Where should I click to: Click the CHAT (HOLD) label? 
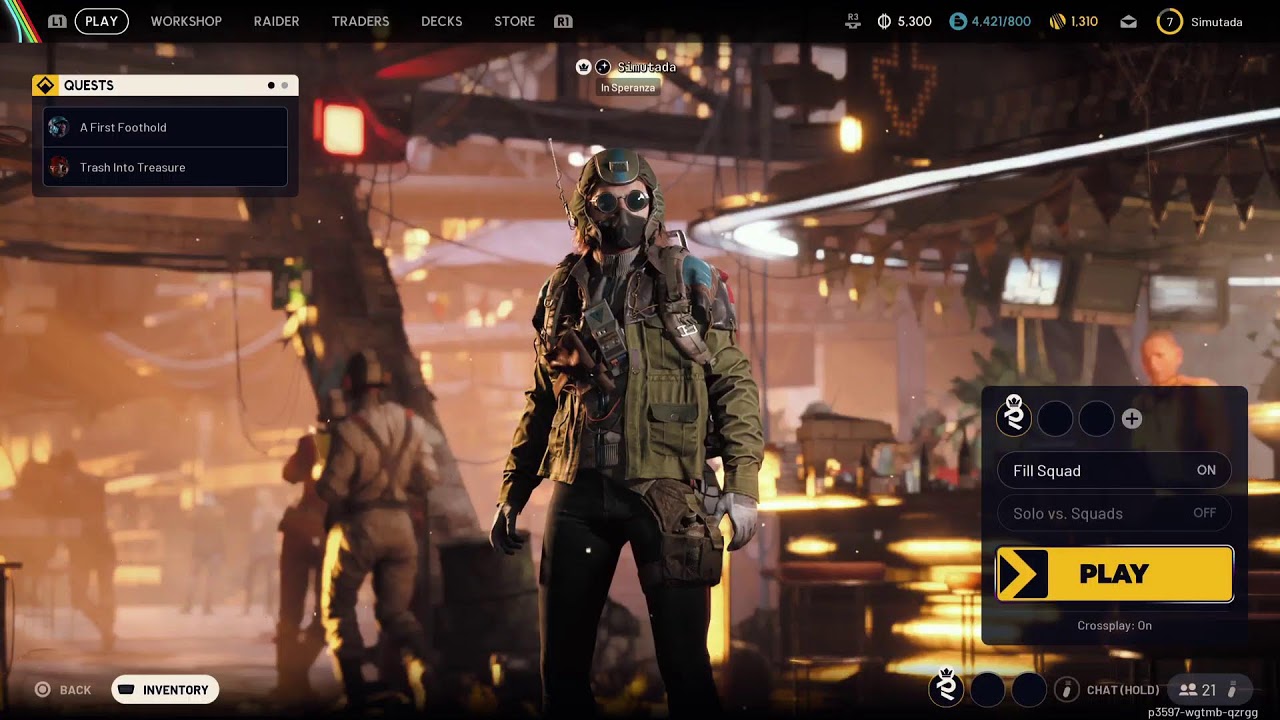pyautogui.click(x=1123, y=690)
